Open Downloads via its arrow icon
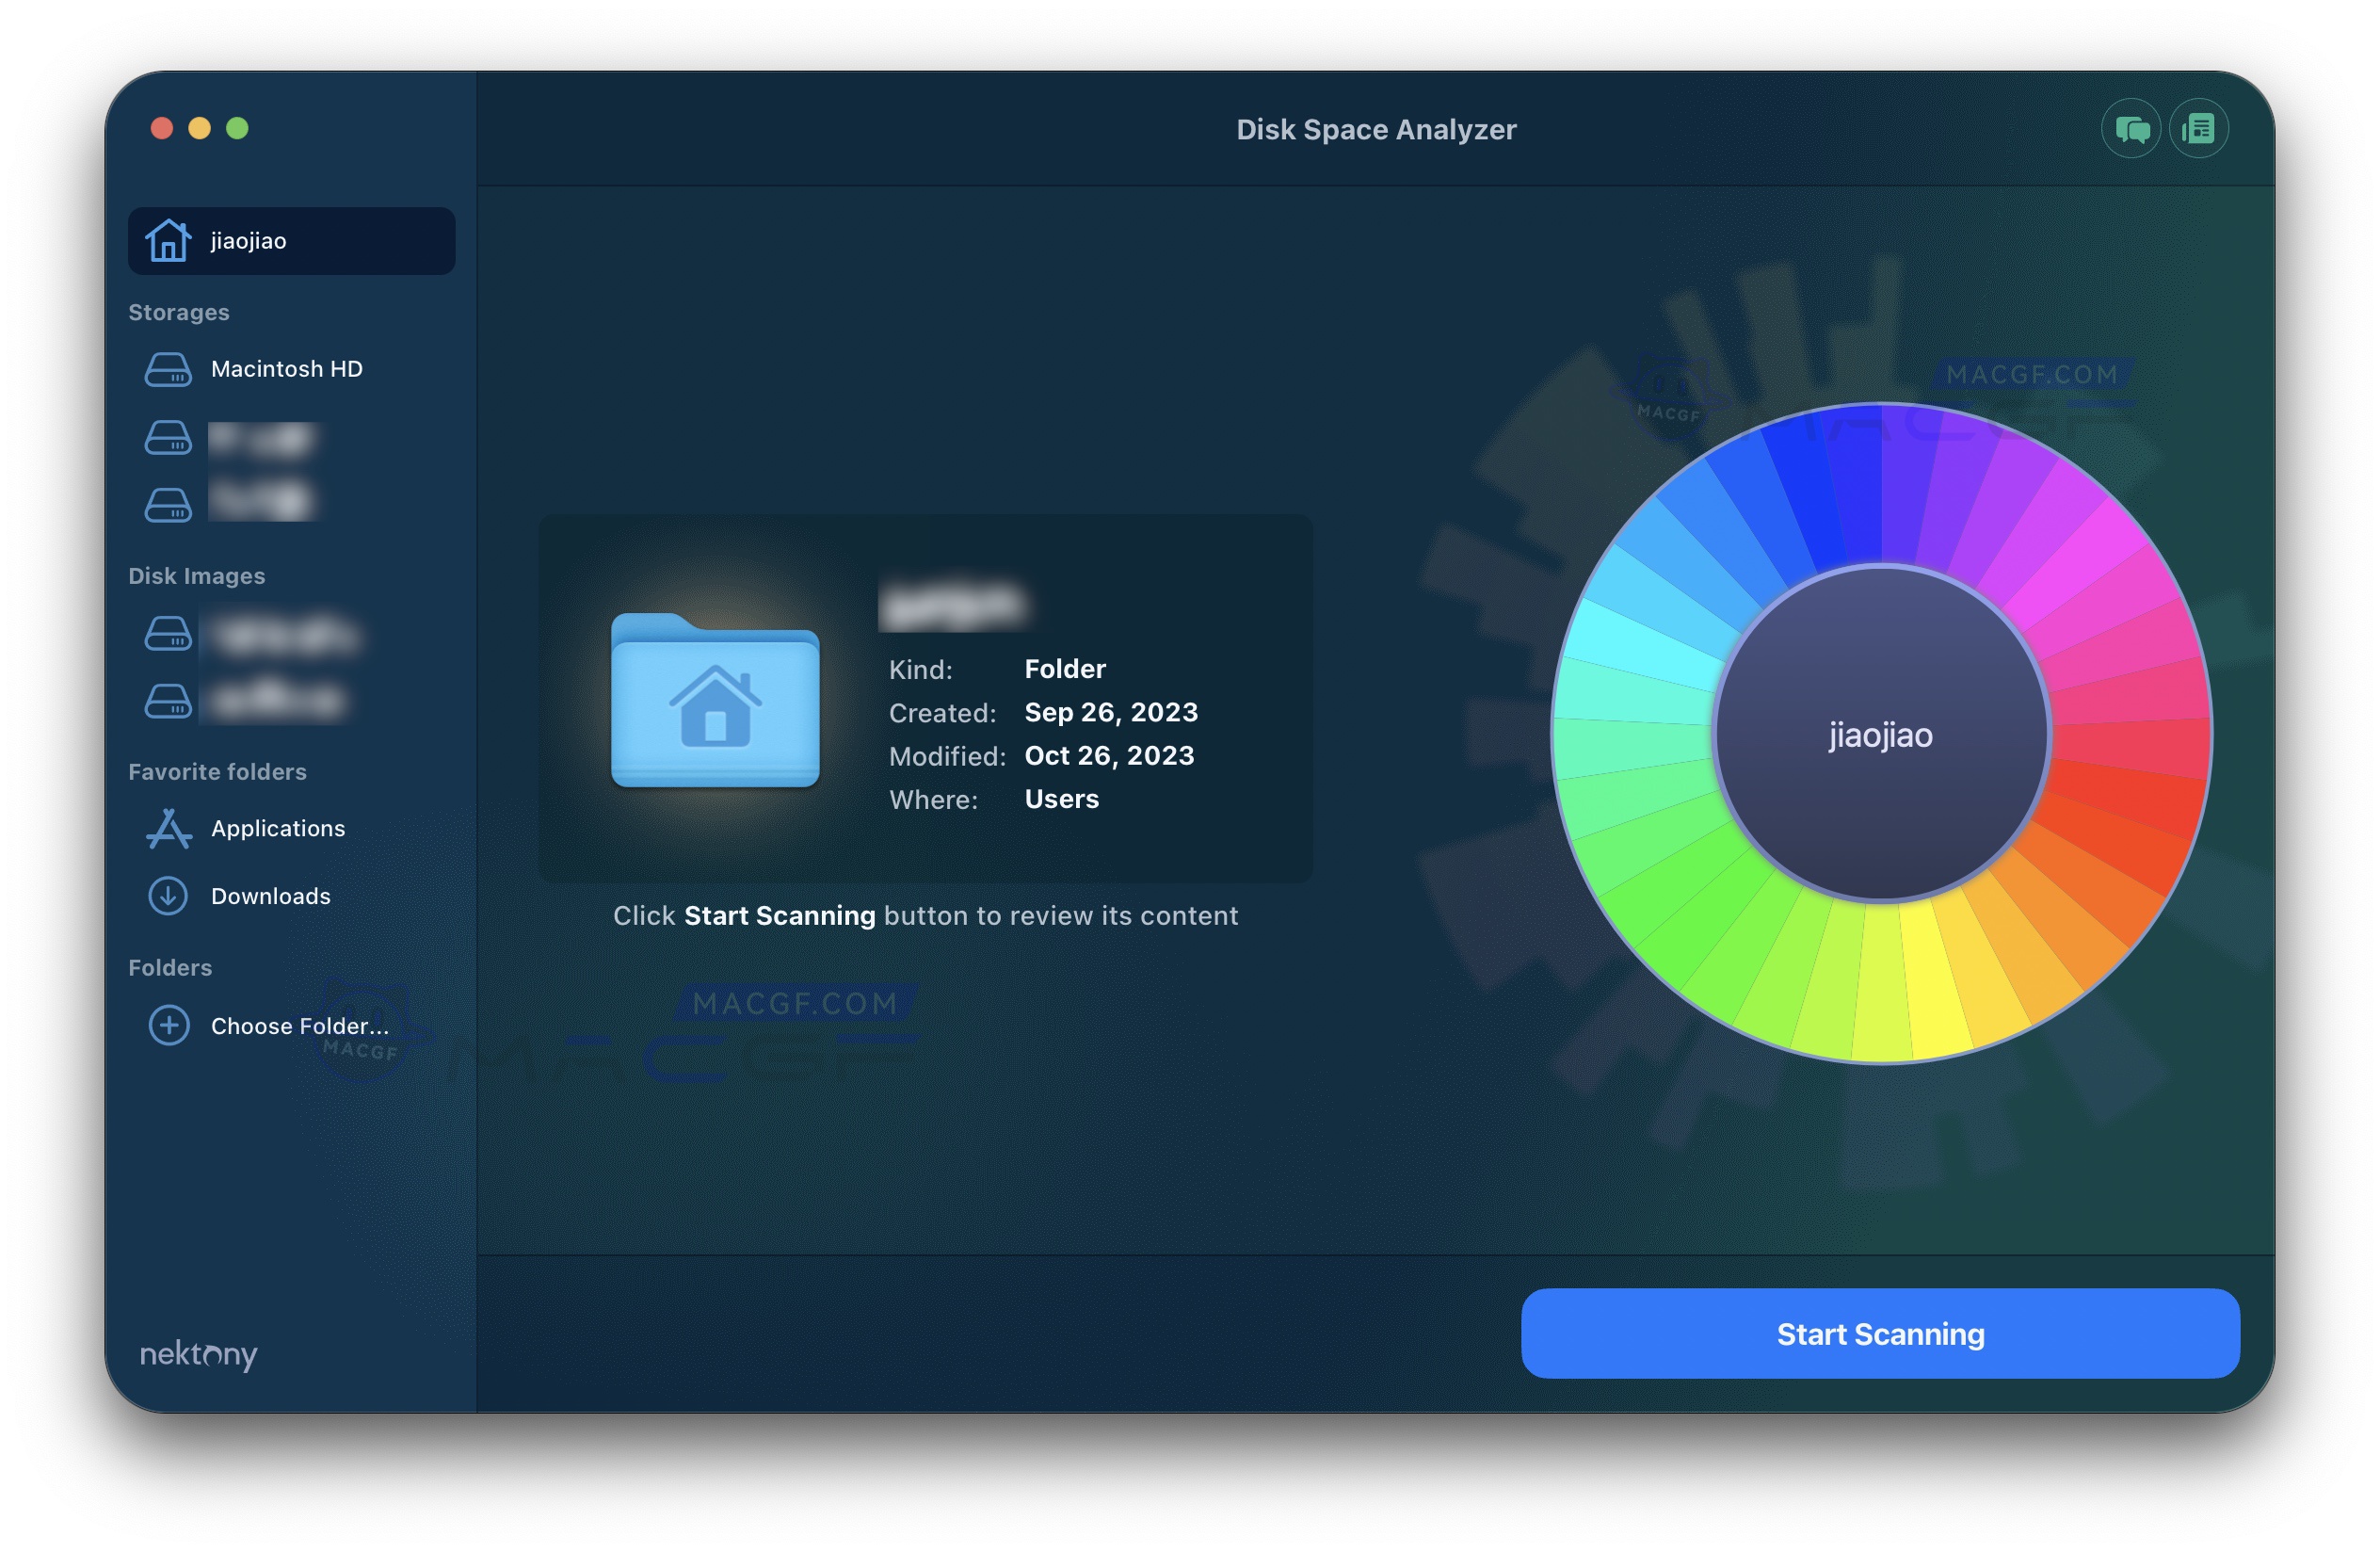 click(x=170, y=896)
